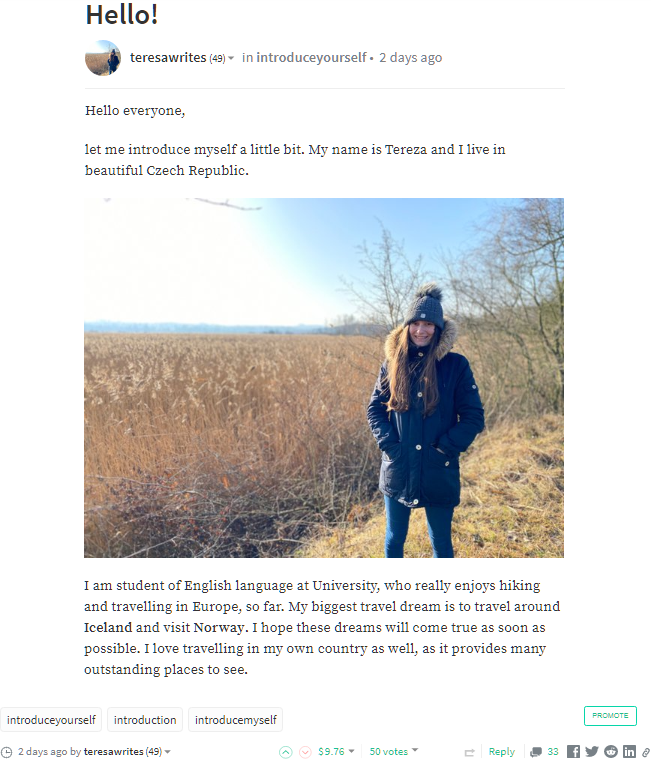
Task: Share the post on LinkedIn
Action: pos(629,752)
